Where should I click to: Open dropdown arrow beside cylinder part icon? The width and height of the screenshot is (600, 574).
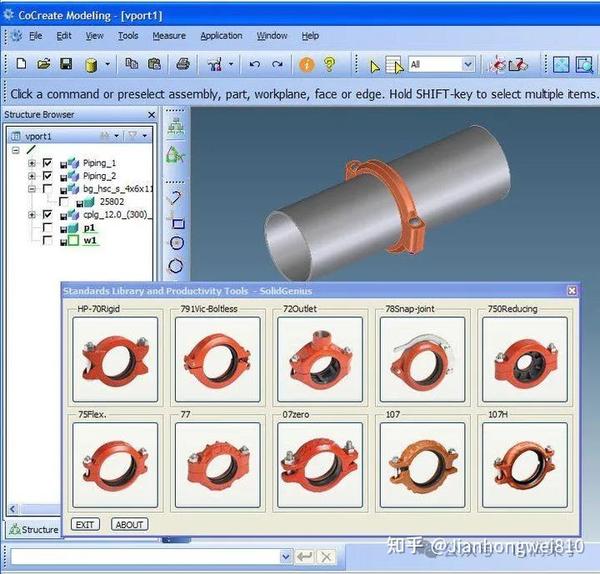click(x=108, y=64)
